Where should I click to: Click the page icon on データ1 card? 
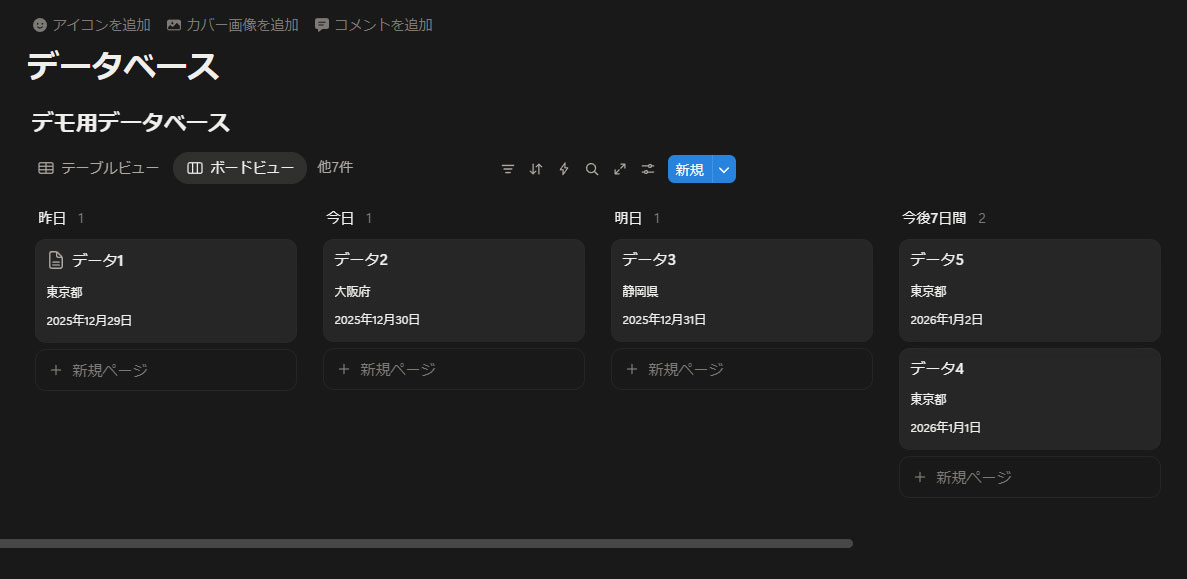(x=56, y=260)
